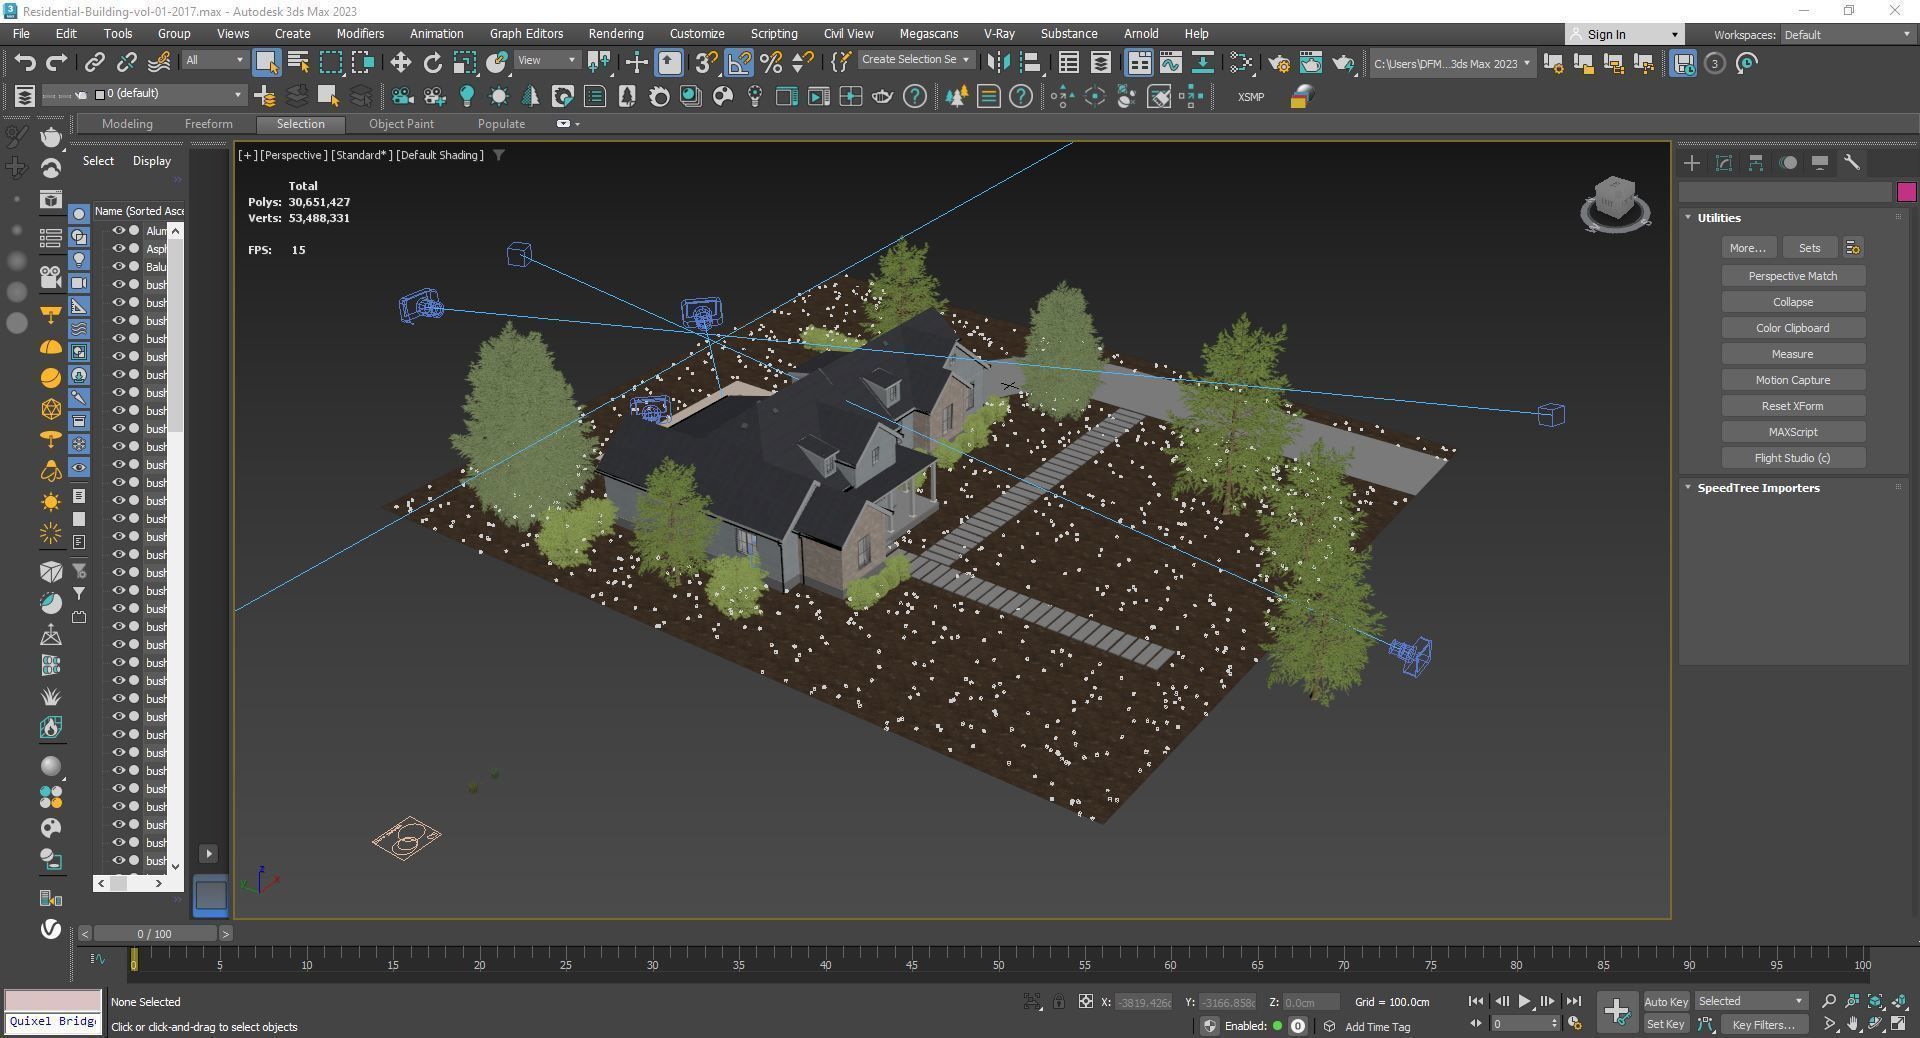Collapse the SpeedTree Importers rollout

1689,488
